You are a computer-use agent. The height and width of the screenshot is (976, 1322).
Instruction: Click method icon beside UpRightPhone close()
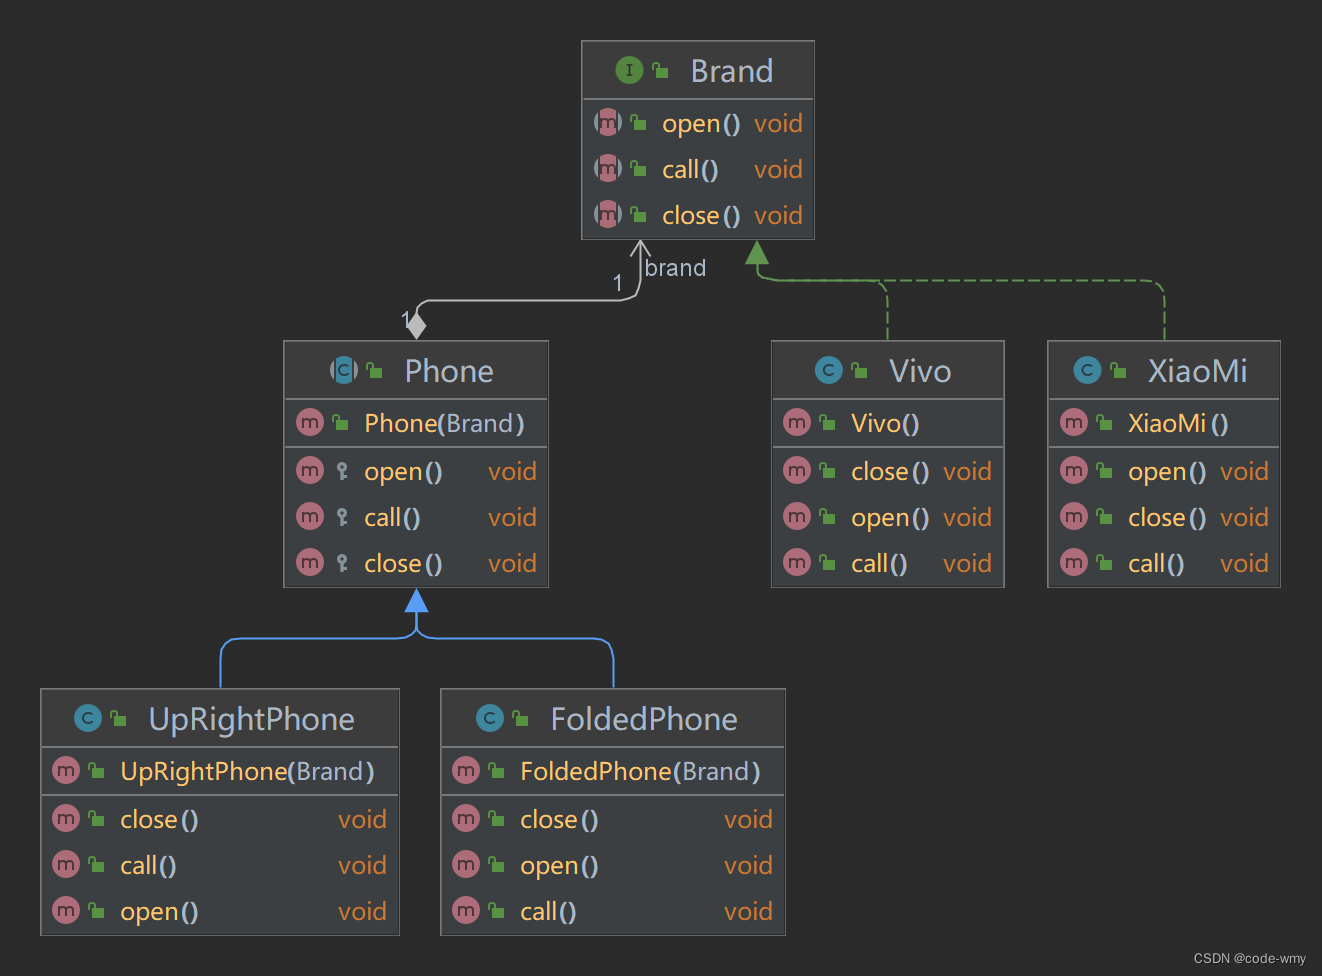pos(66,818)
